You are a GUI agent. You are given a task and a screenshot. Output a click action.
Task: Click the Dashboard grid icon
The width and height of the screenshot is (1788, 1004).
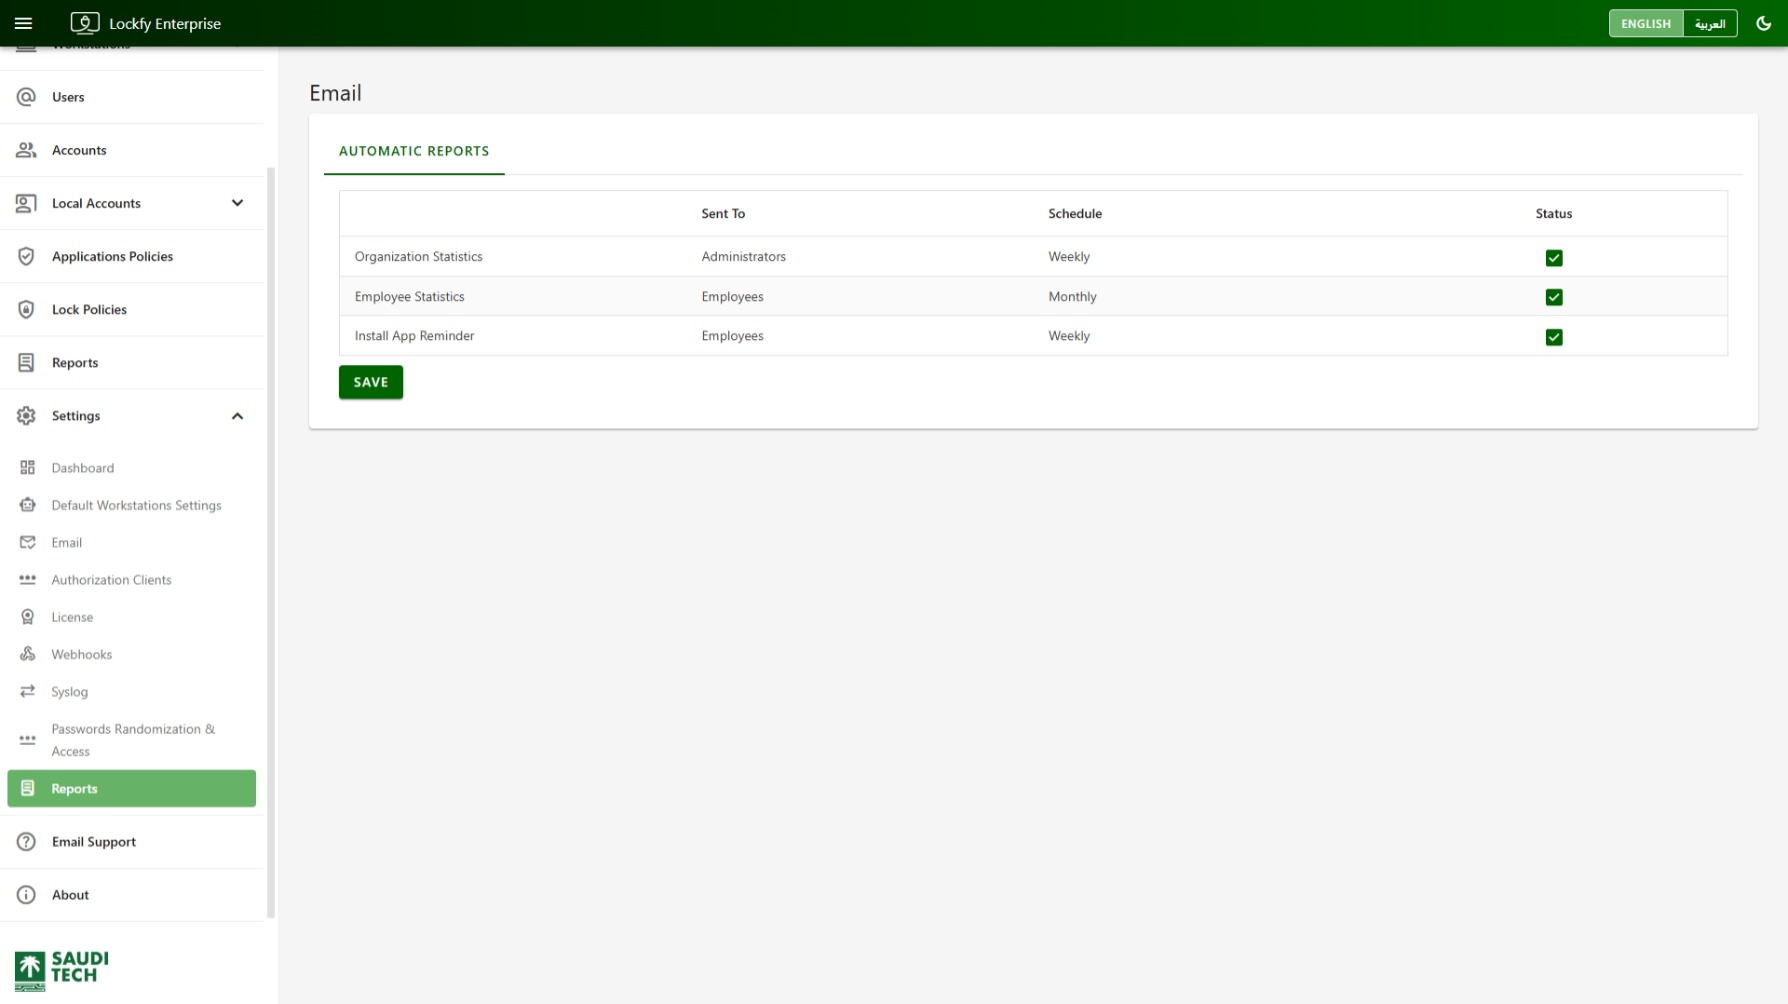point(28,468)
